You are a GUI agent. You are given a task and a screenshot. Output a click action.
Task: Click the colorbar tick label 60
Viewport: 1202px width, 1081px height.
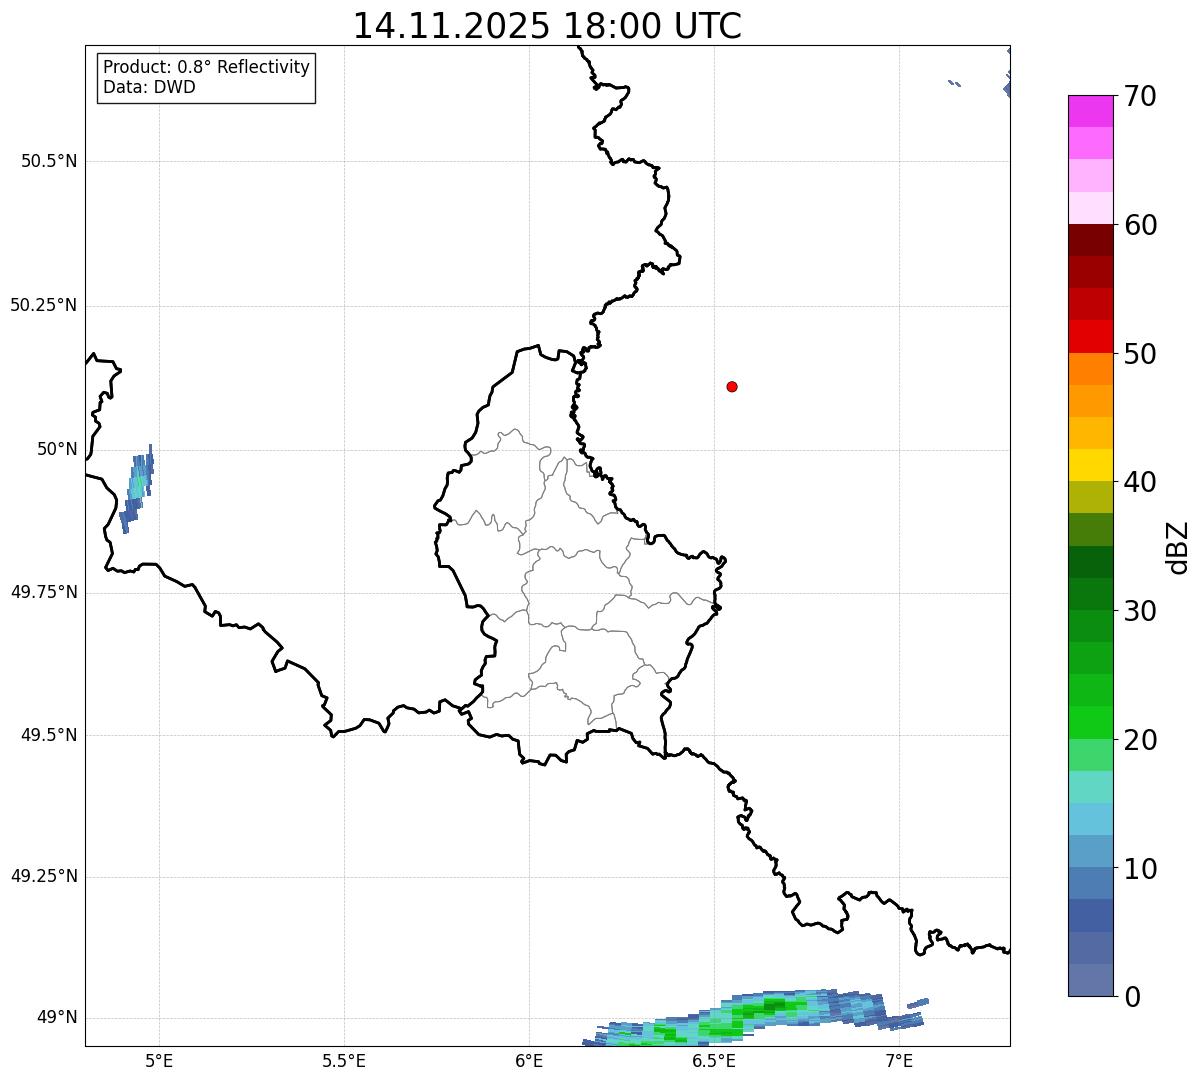[x=1140, y=225]
